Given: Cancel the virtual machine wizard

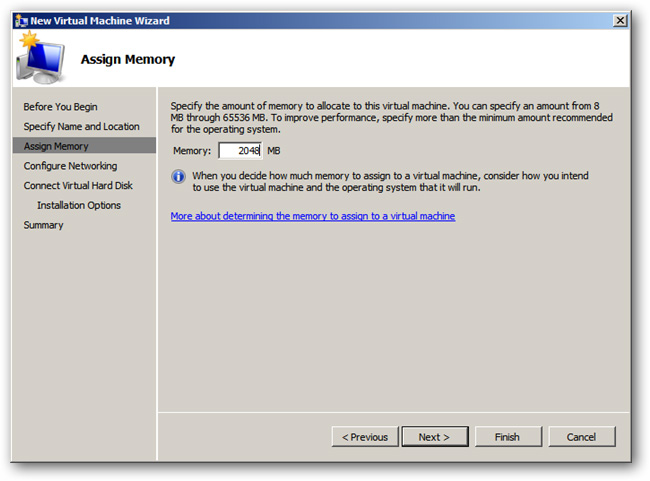Looking at the screenshot, I should tap(582, 437).
